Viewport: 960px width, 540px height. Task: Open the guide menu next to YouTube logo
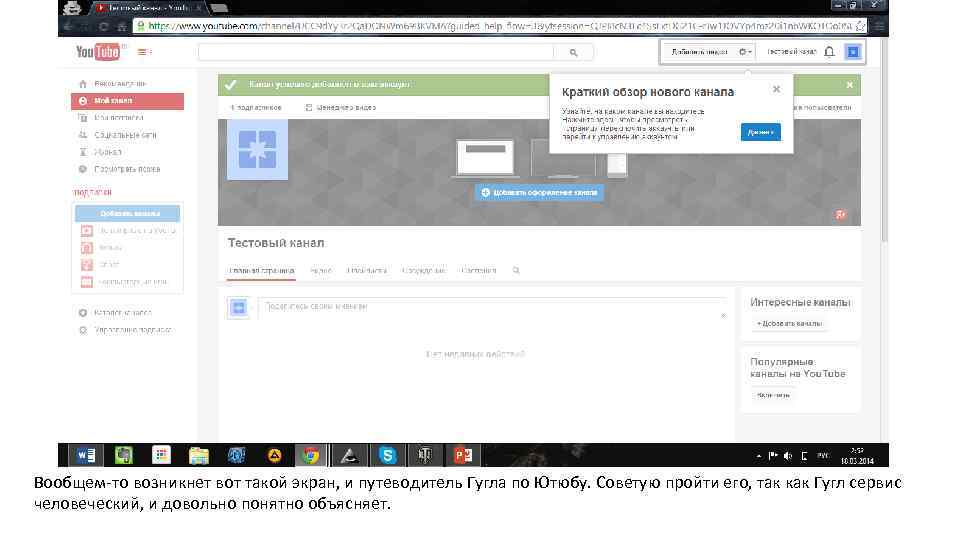coord(144,52)
